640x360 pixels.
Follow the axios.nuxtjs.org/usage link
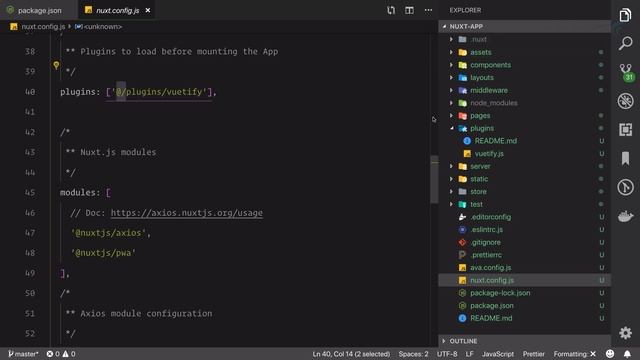(x=187, y=213)
